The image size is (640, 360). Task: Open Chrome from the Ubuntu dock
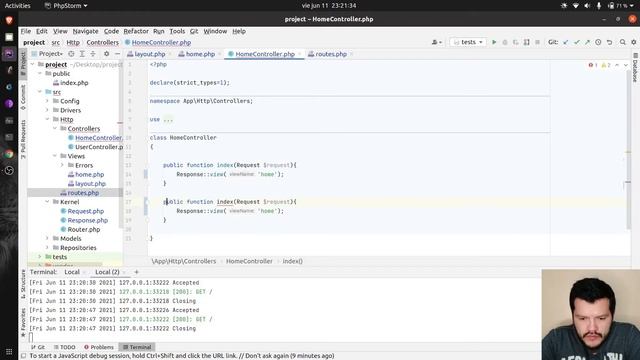click(9, 154)
